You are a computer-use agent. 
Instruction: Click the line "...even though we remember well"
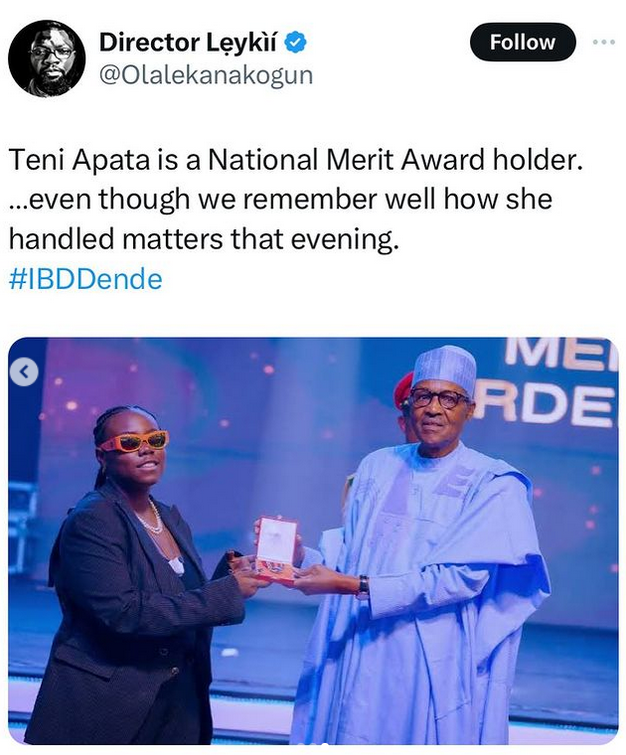280,199
